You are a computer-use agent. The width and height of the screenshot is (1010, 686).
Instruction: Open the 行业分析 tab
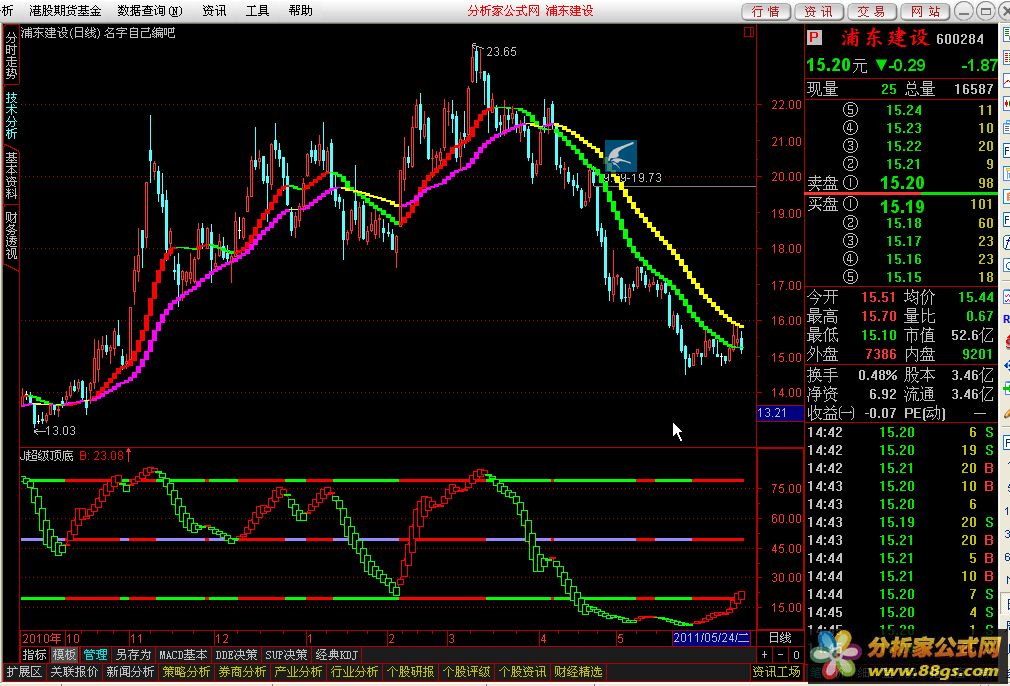354,672
